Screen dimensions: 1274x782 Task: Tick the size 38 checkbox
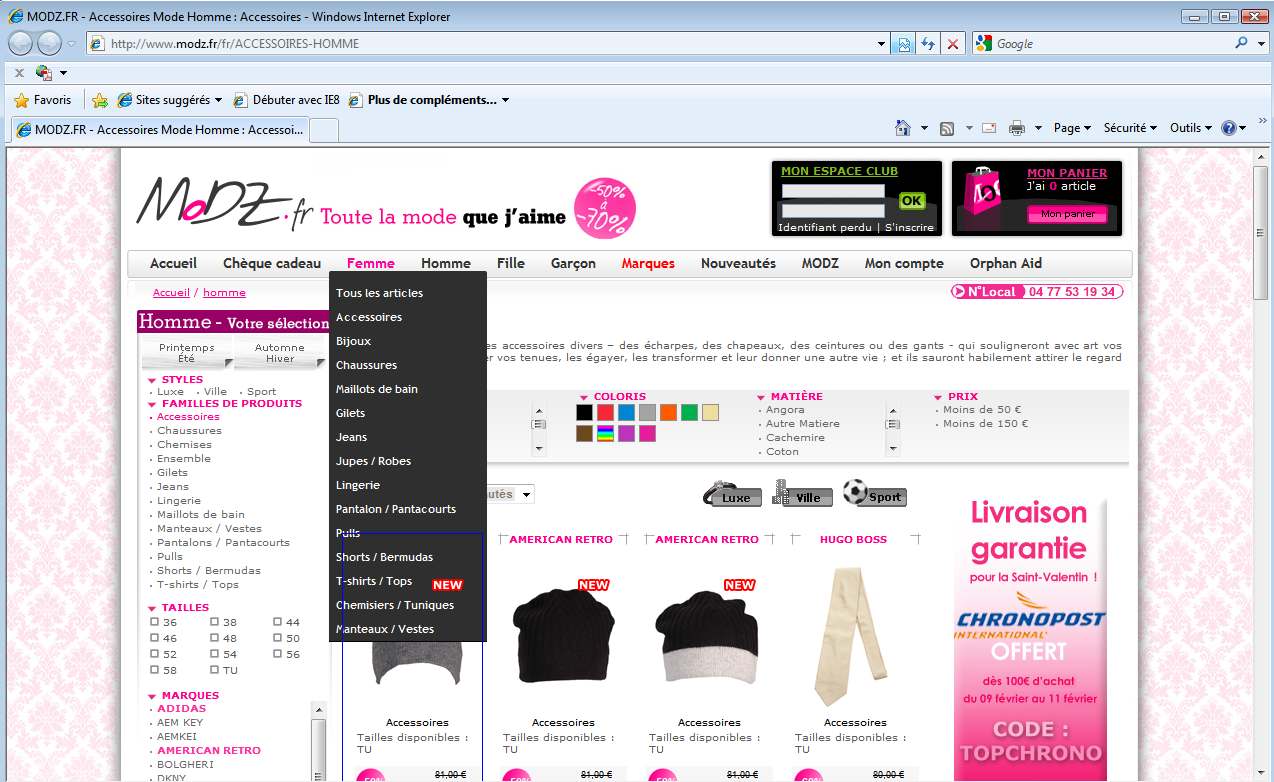214,622
